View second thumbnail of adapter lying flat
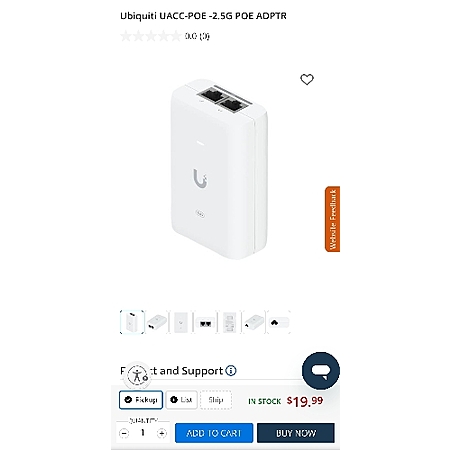This screenshot has width=450, height=450. pos(157,322)
